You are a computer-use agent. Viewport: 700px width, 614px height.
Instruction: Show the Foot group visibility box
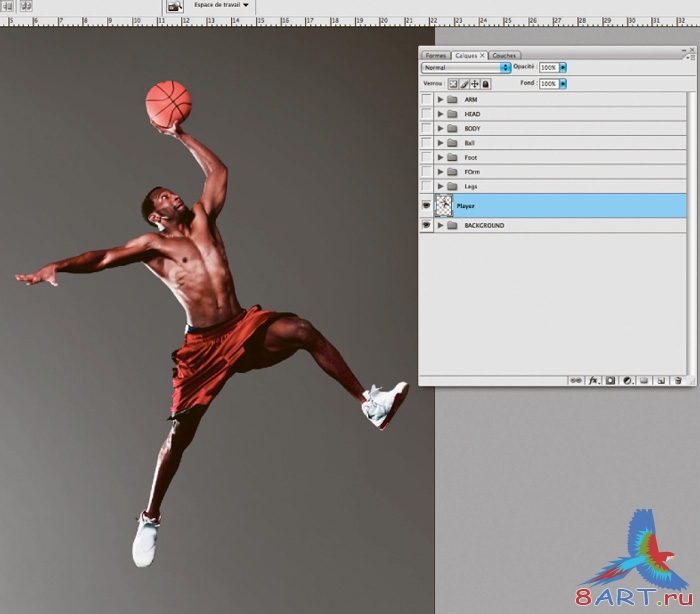(x=427, y=157)
